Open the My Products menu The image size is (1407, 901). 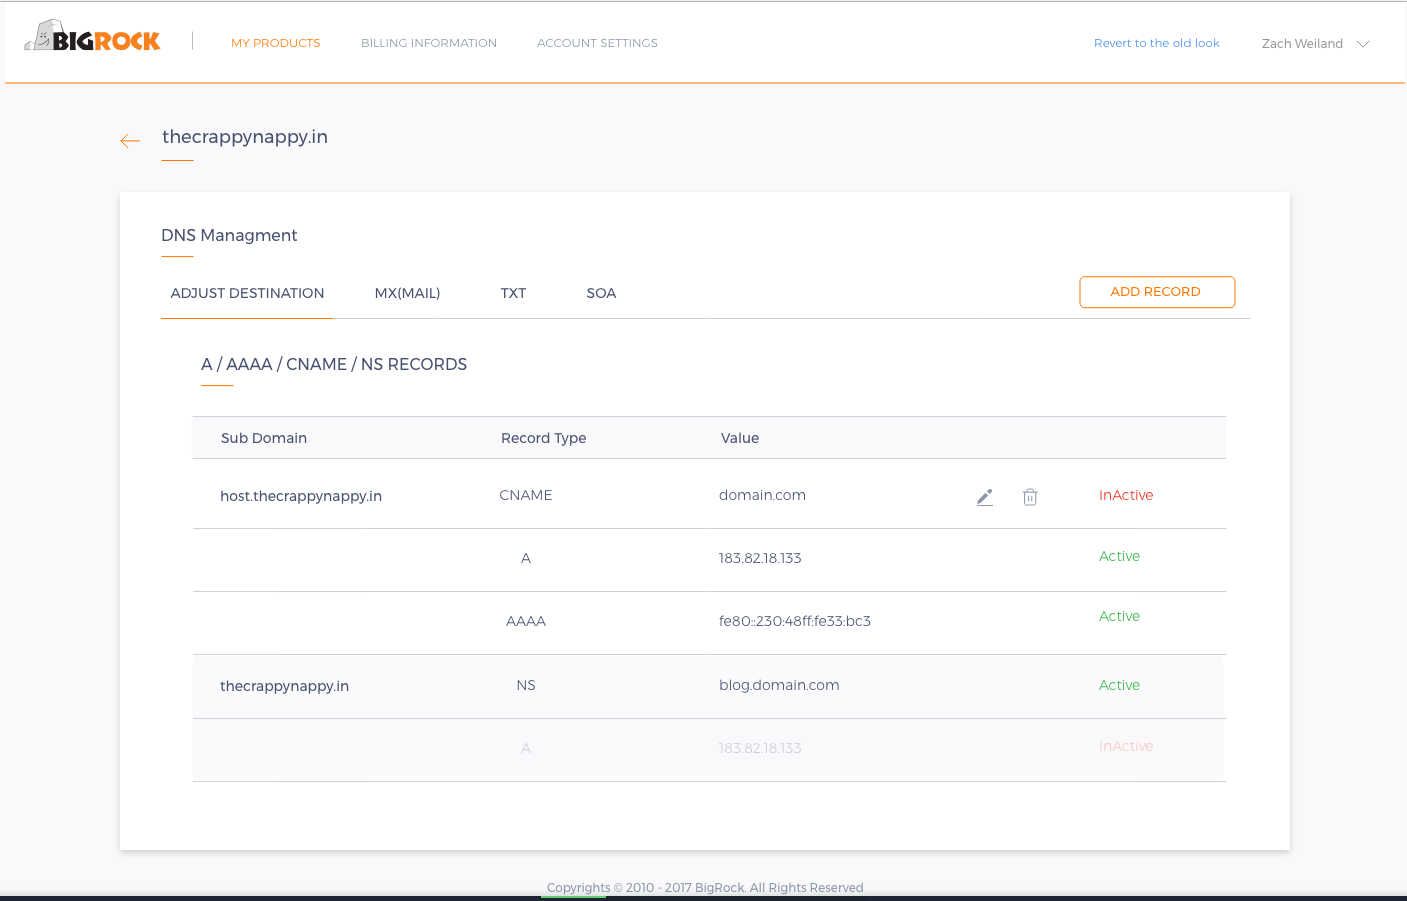276,43
